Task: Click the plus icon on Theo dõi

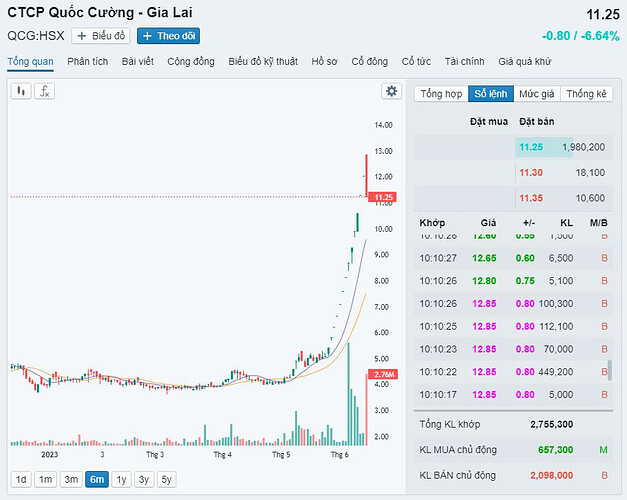Action: (147, 36)
